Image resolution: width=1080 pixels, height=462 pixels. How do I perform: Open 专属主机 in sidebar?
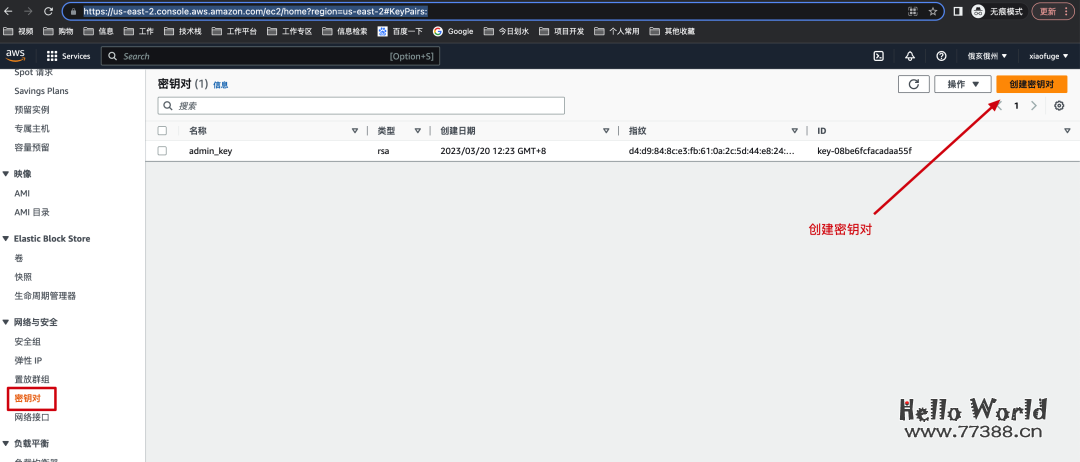[x=32, y=129]
